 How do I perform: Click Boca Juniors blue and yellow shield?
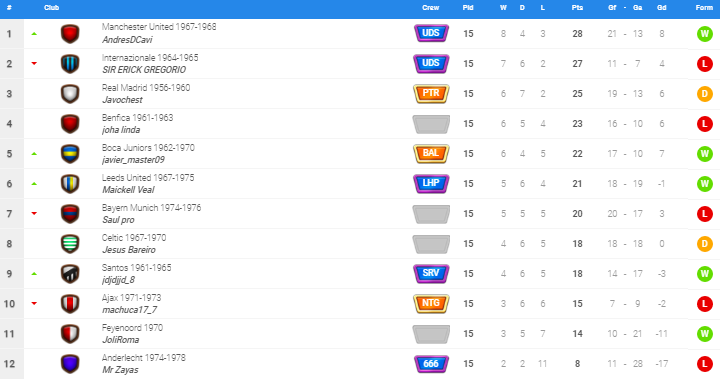point(70,154)
